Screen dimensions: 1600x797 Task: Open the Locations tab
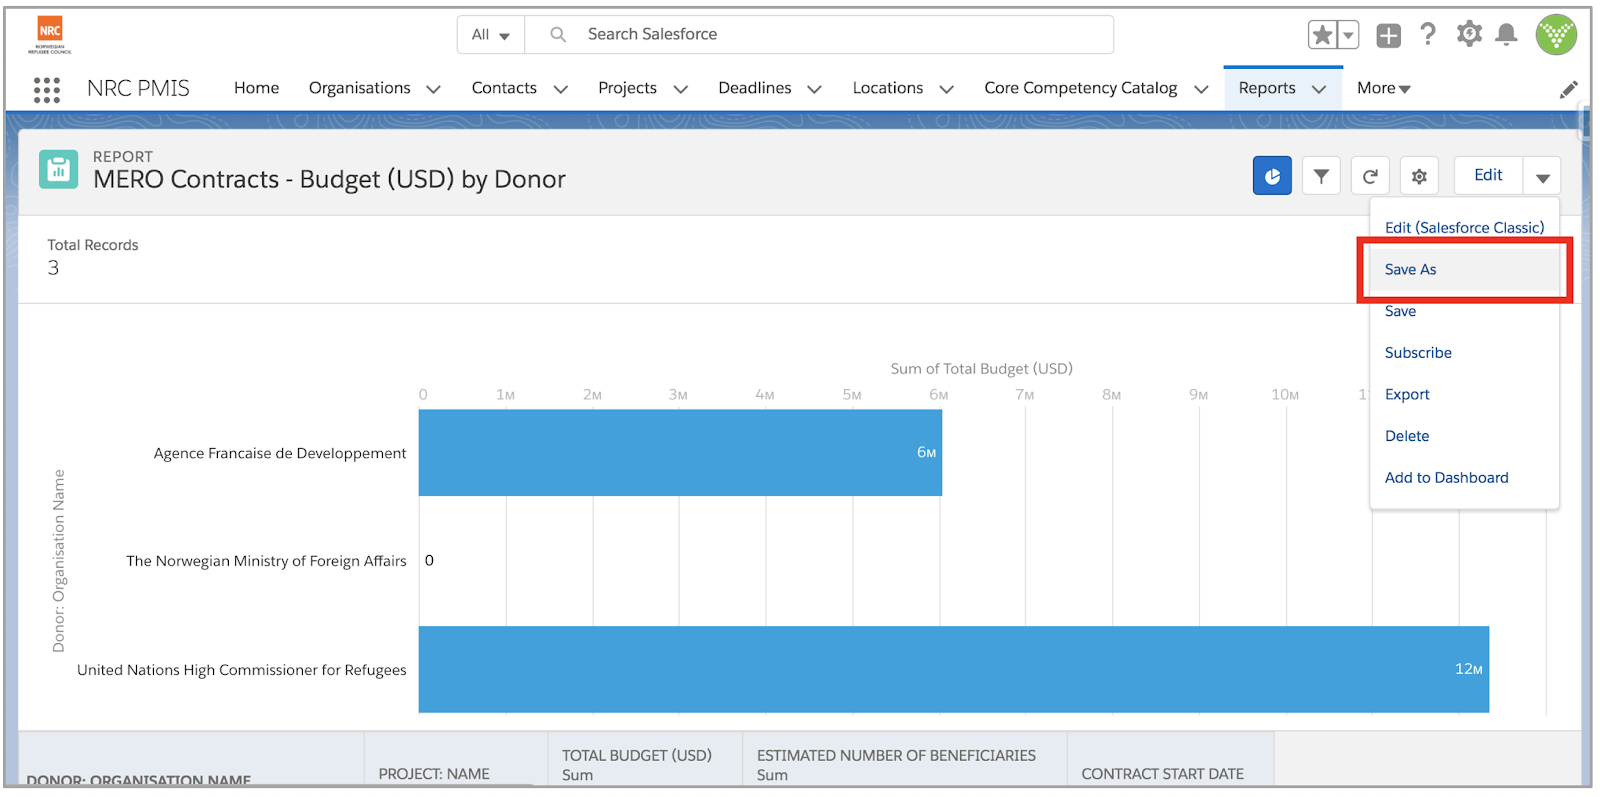tap(887, 88)
